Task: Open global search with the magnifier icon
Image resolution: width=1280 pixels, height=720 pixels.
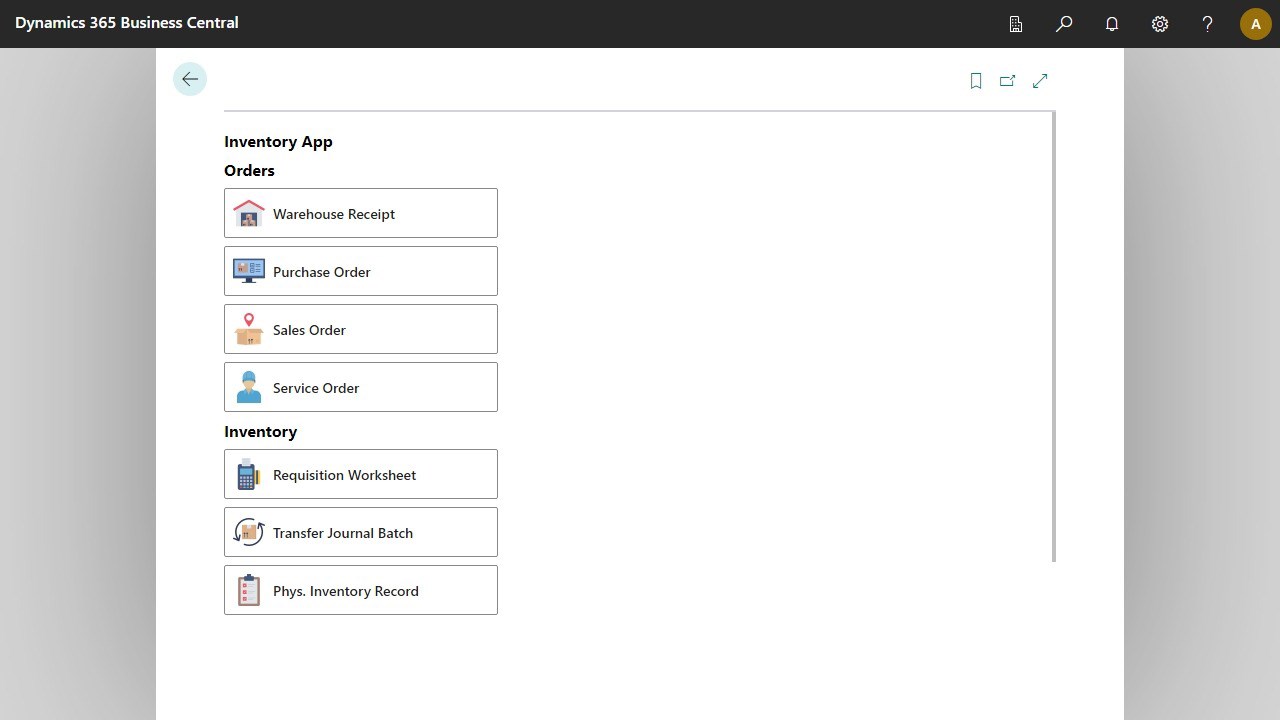Action: point(1063,23)
